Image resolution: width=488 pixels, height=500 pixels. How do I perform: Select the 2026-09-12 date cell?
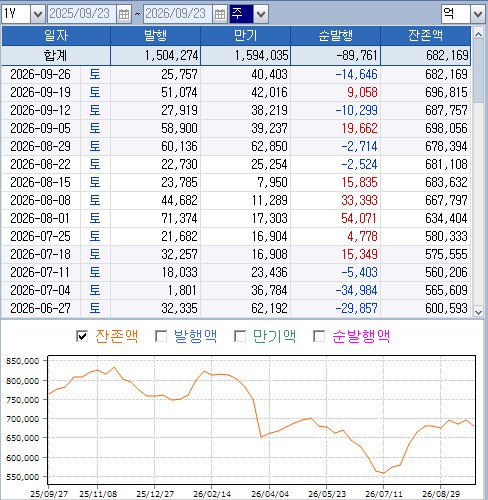[x=41, y=110]
